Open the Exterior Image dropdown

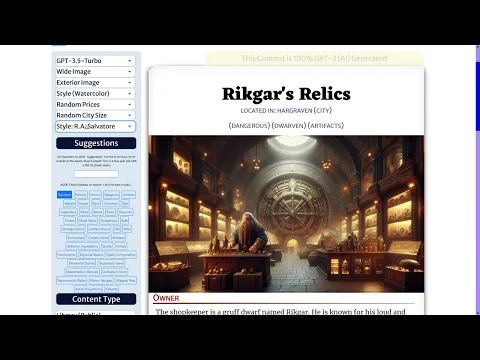pyautogui.click(x=95, y=83)
